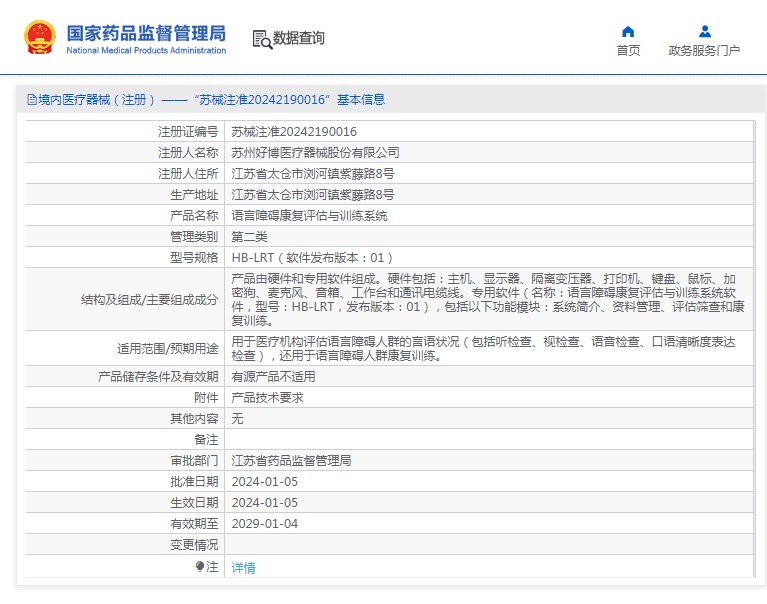Click the registrant name 苏州好博医疗器械股份有限公司
The width and height of the screenshot is (767, 604).
coord(315,152)
